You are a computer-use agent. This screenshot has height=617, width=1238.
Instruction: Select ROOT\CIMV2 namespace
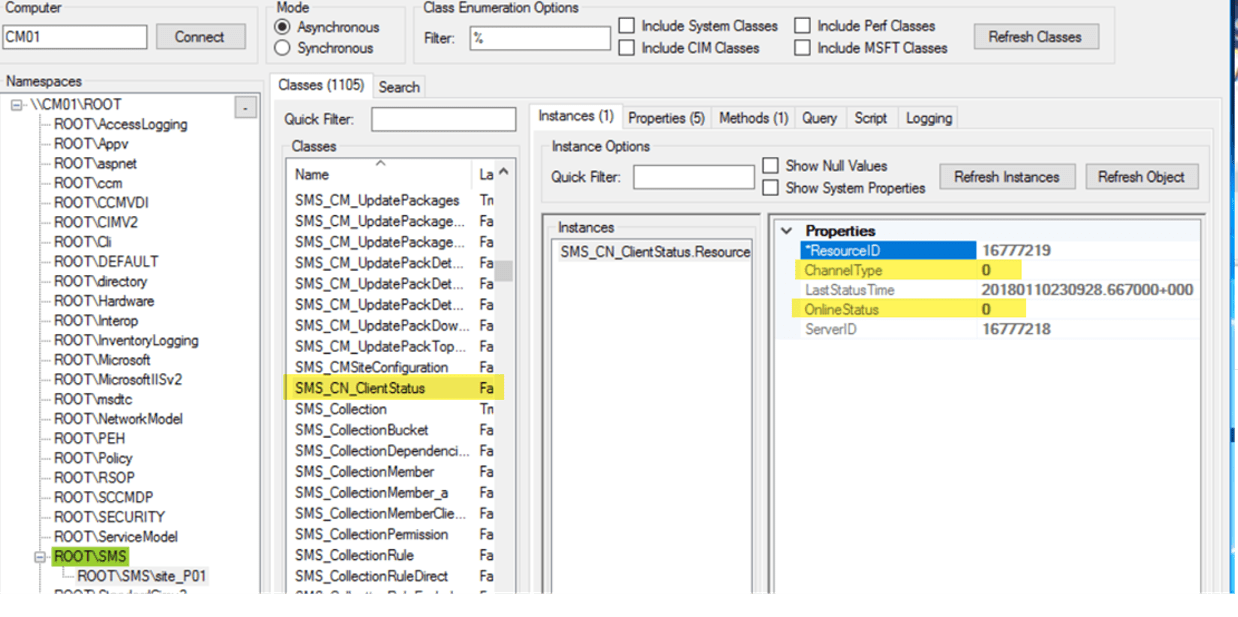(x=96, y=223)
